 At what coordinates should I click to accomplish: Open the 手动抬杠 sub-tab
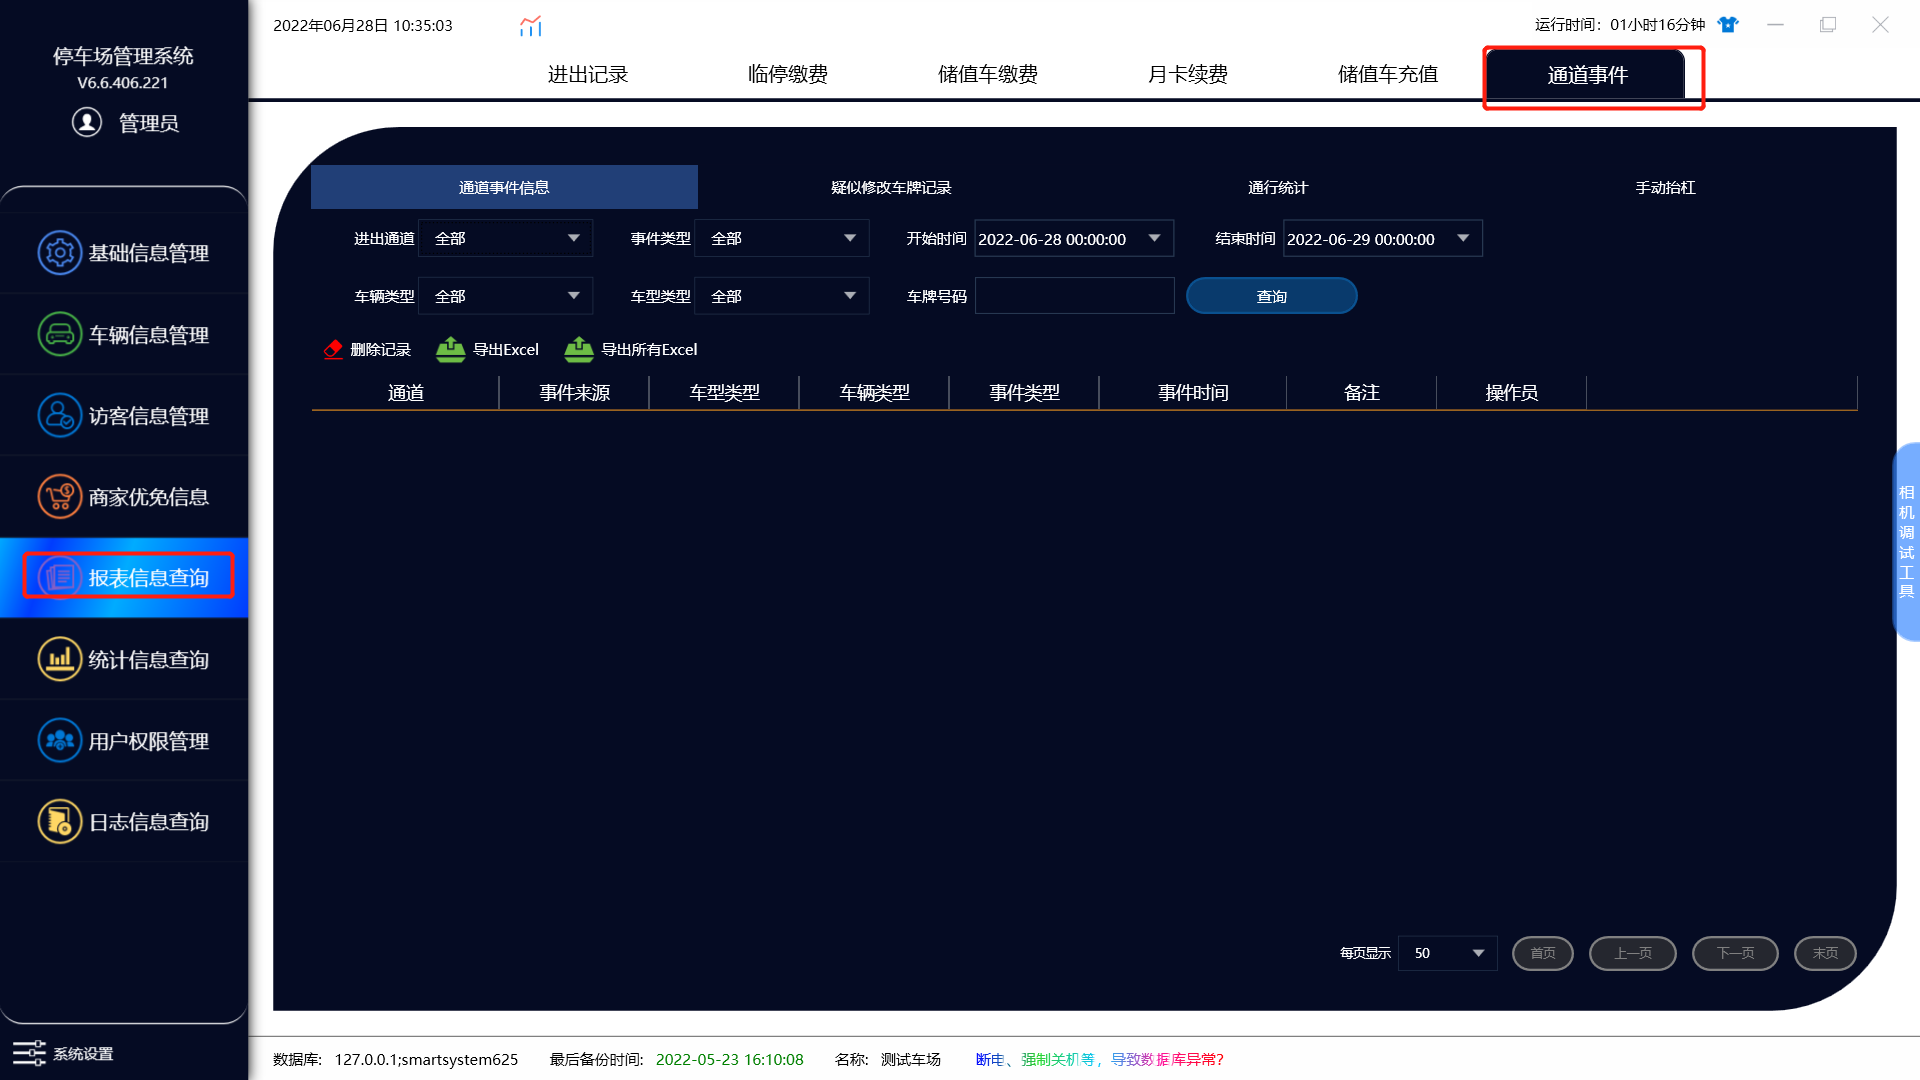pos(1665,187)
